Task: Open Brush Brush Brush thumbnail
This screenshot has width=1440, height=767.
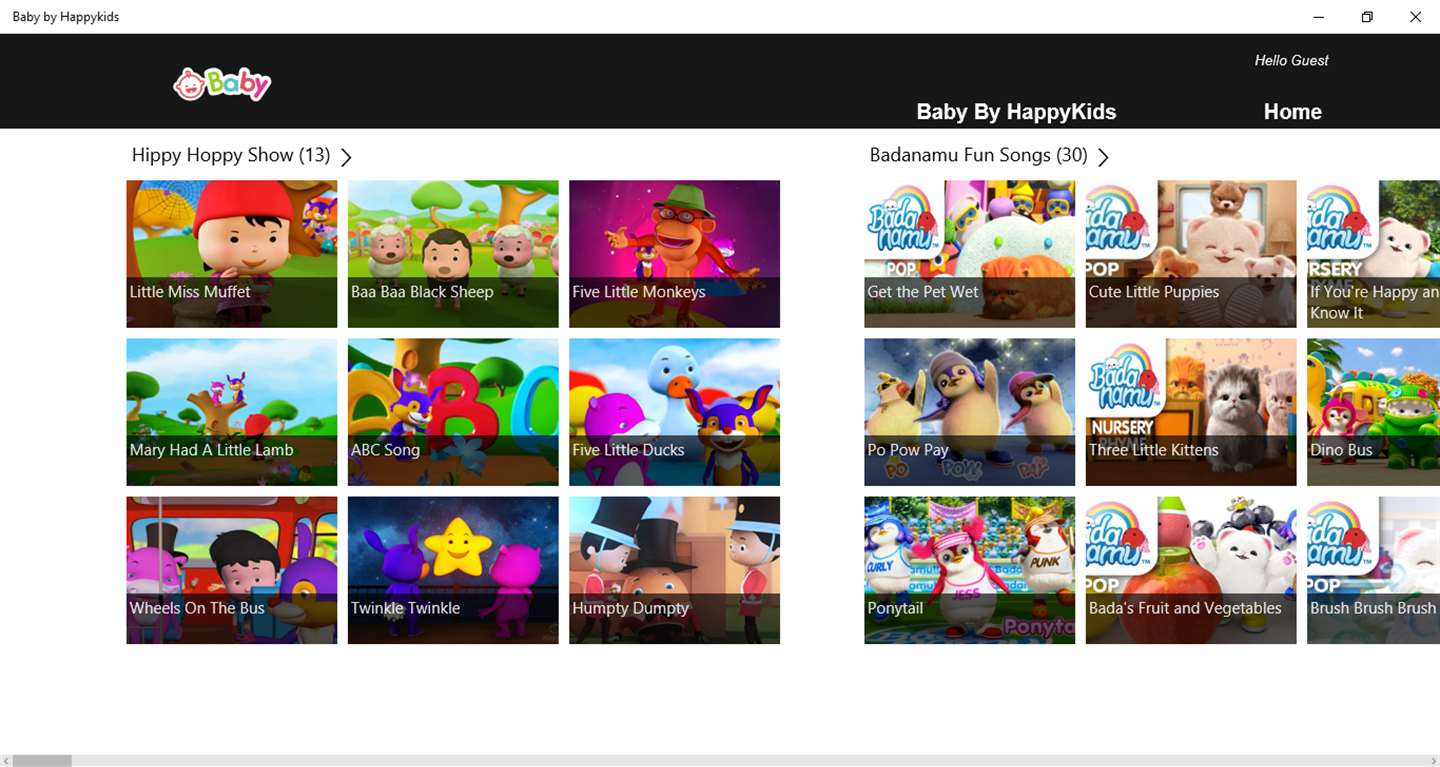Action: coord(1373,570)
